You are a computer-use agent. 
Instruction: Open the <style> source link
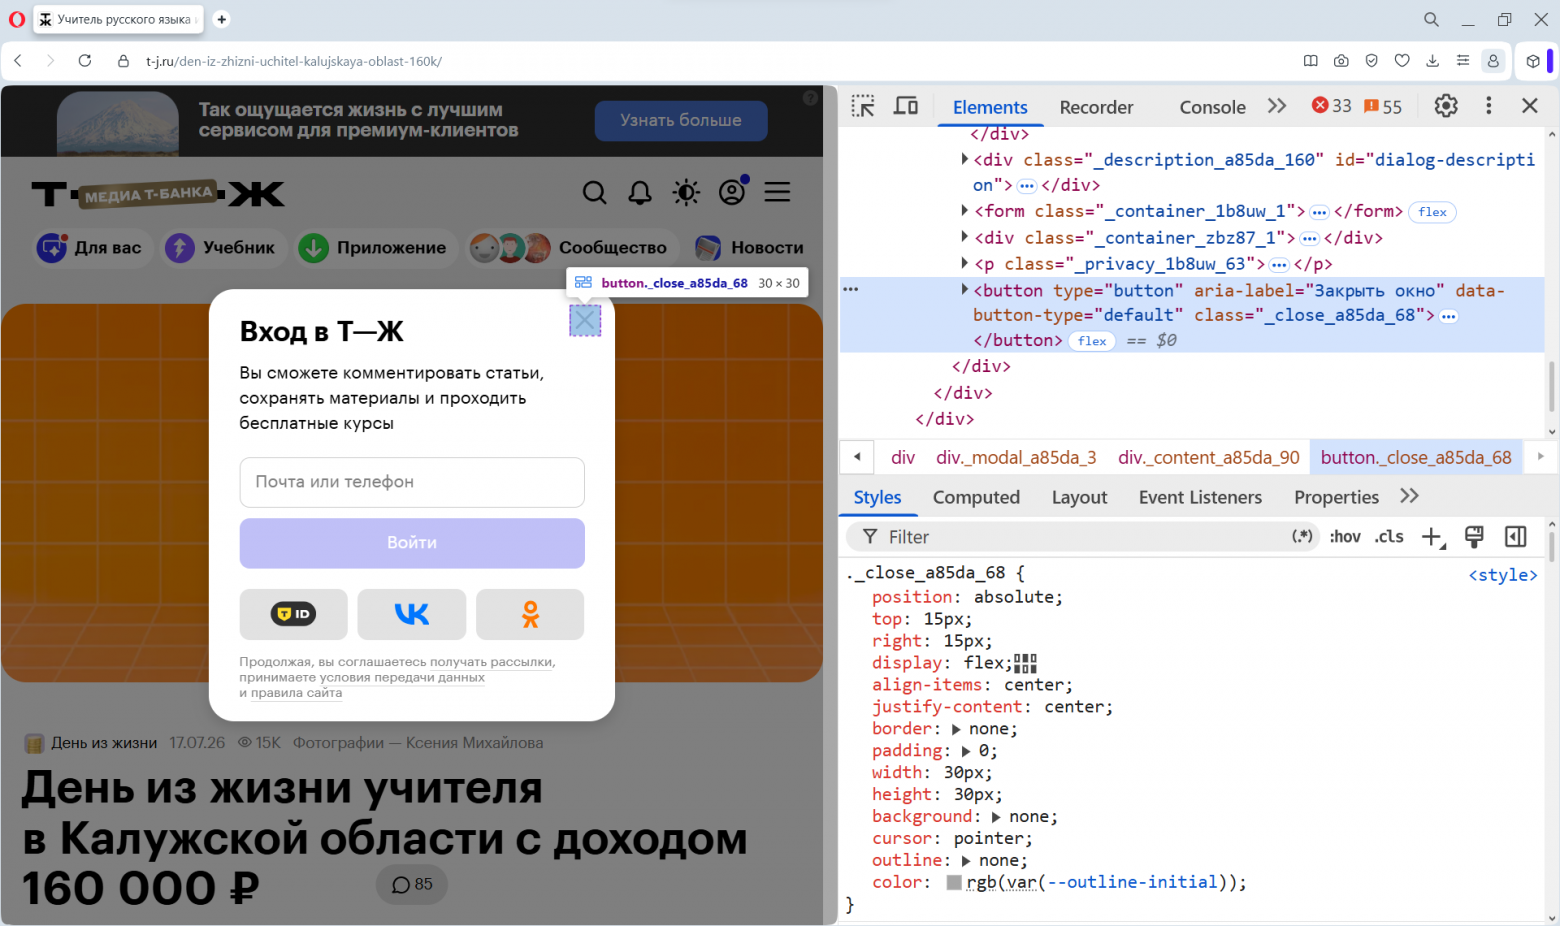click(x=1502, y=575)
